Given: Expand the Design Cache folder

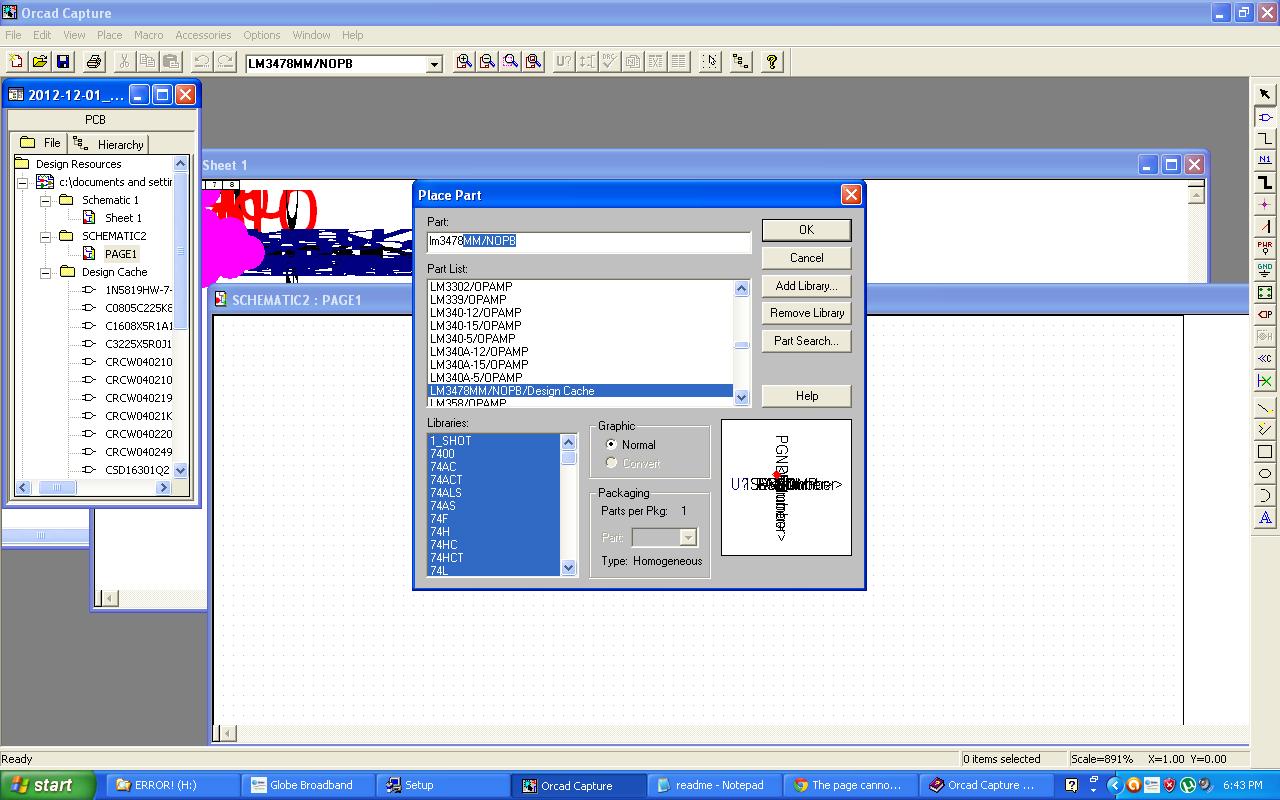Looking at the screenshot, I should pyautogui.click(x=45, y=271).
